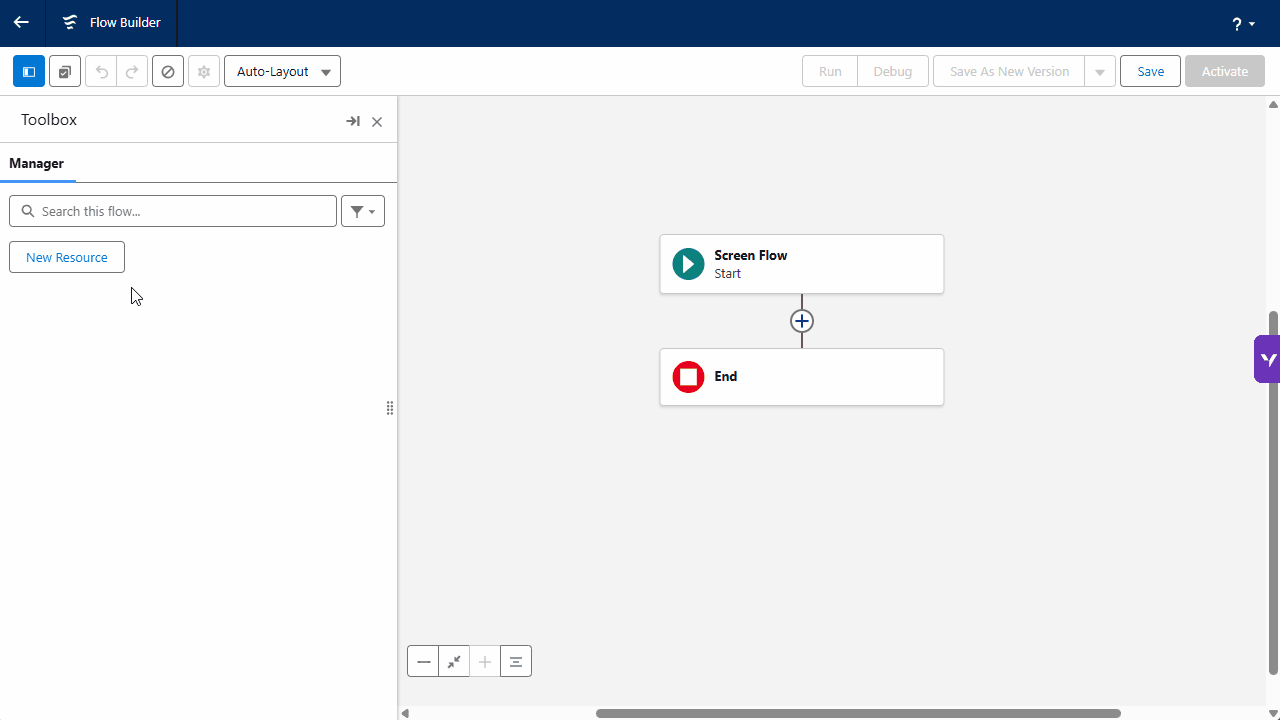This screenshot has width=1280, height=720.
Task: Click the Save button
Action: [1150, 72]
